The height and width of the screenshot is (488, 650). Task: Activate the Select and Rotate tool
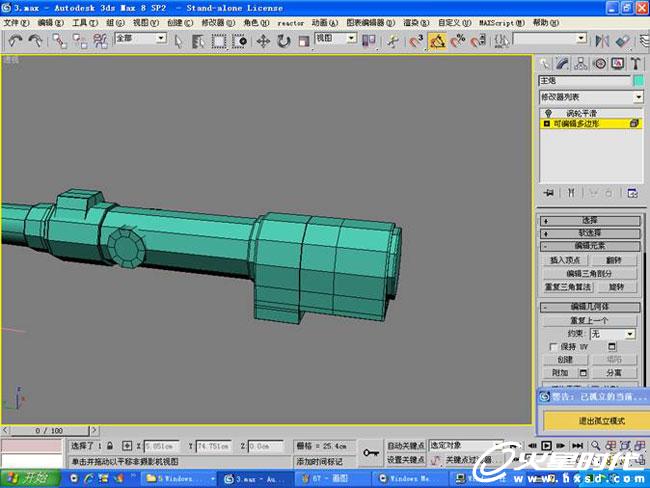284,41
